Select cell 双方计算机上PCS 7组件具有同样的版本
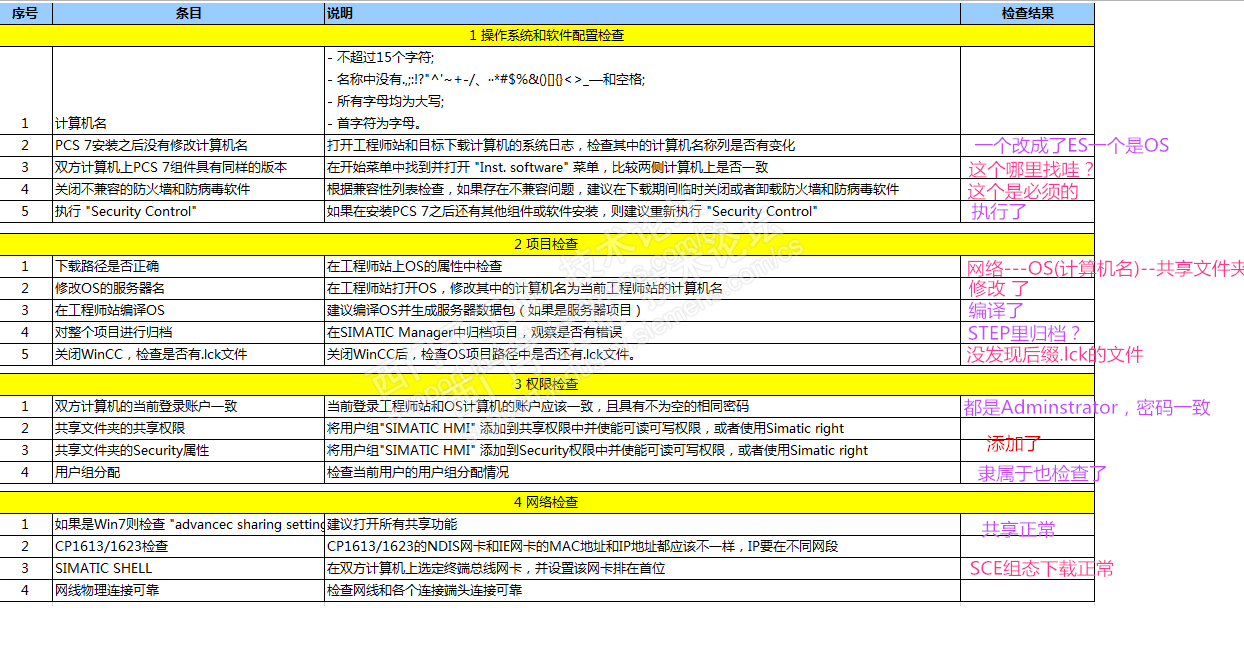 click(x=188, y=167)
